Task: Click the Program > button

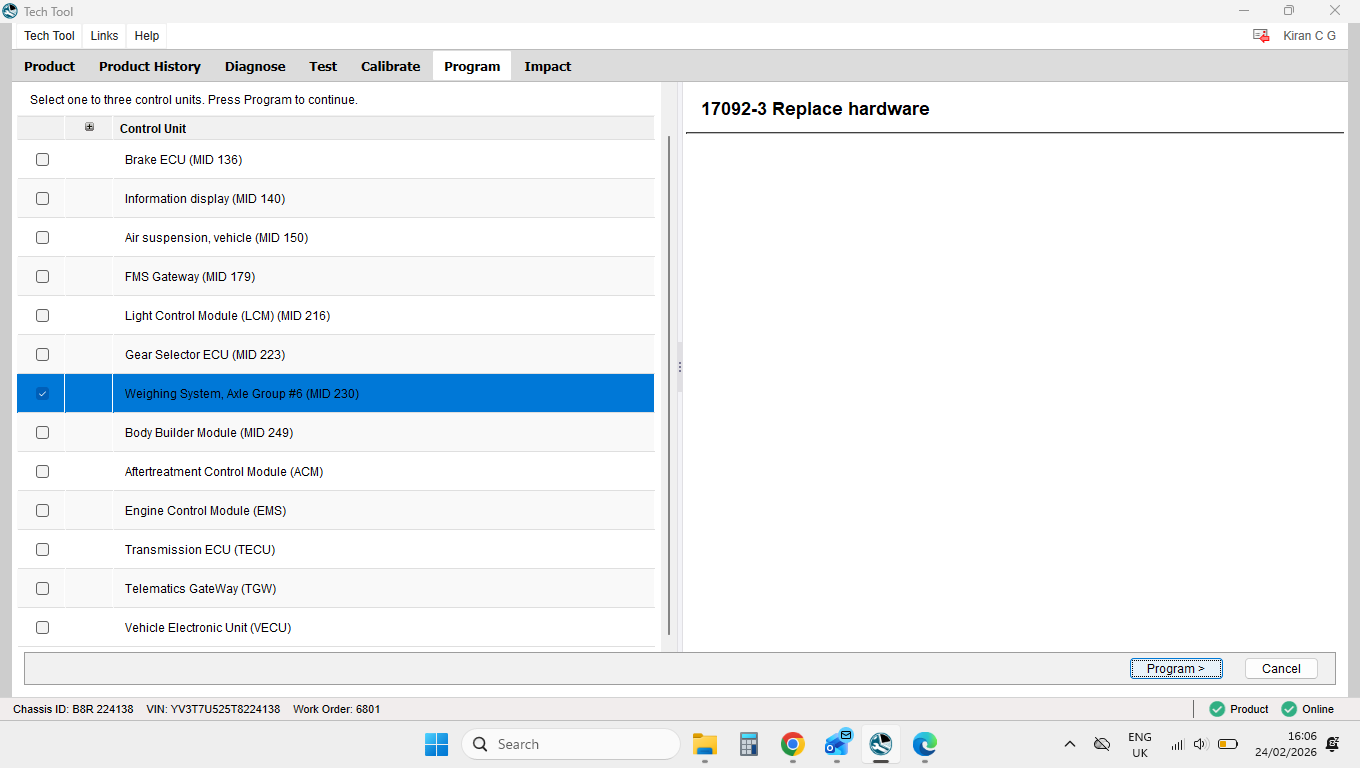Action: pyautogui.click(x=1176, y=669)
